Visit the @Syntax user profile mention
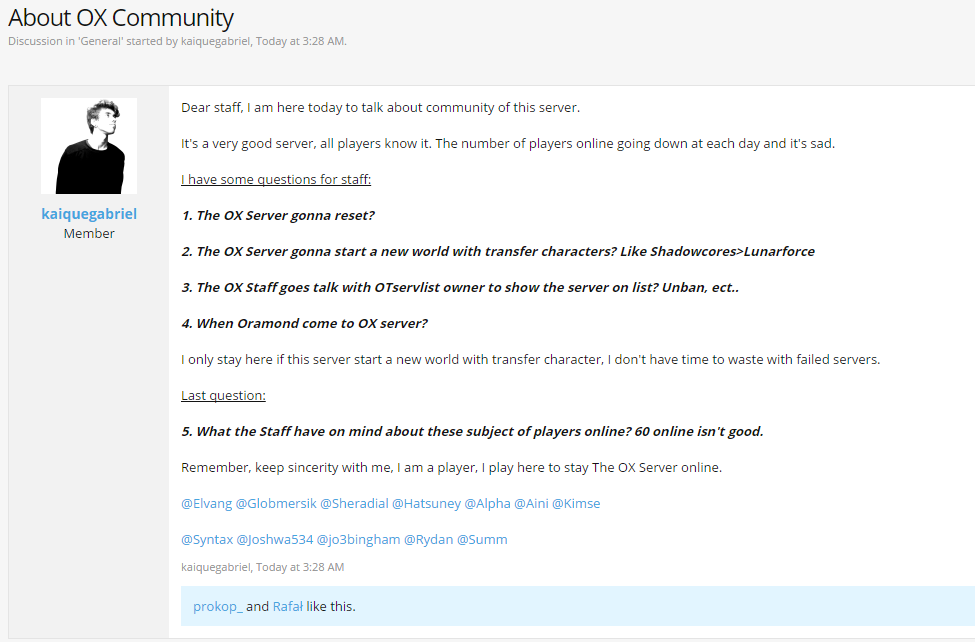The image size is (975, 642). coord(207,539)
